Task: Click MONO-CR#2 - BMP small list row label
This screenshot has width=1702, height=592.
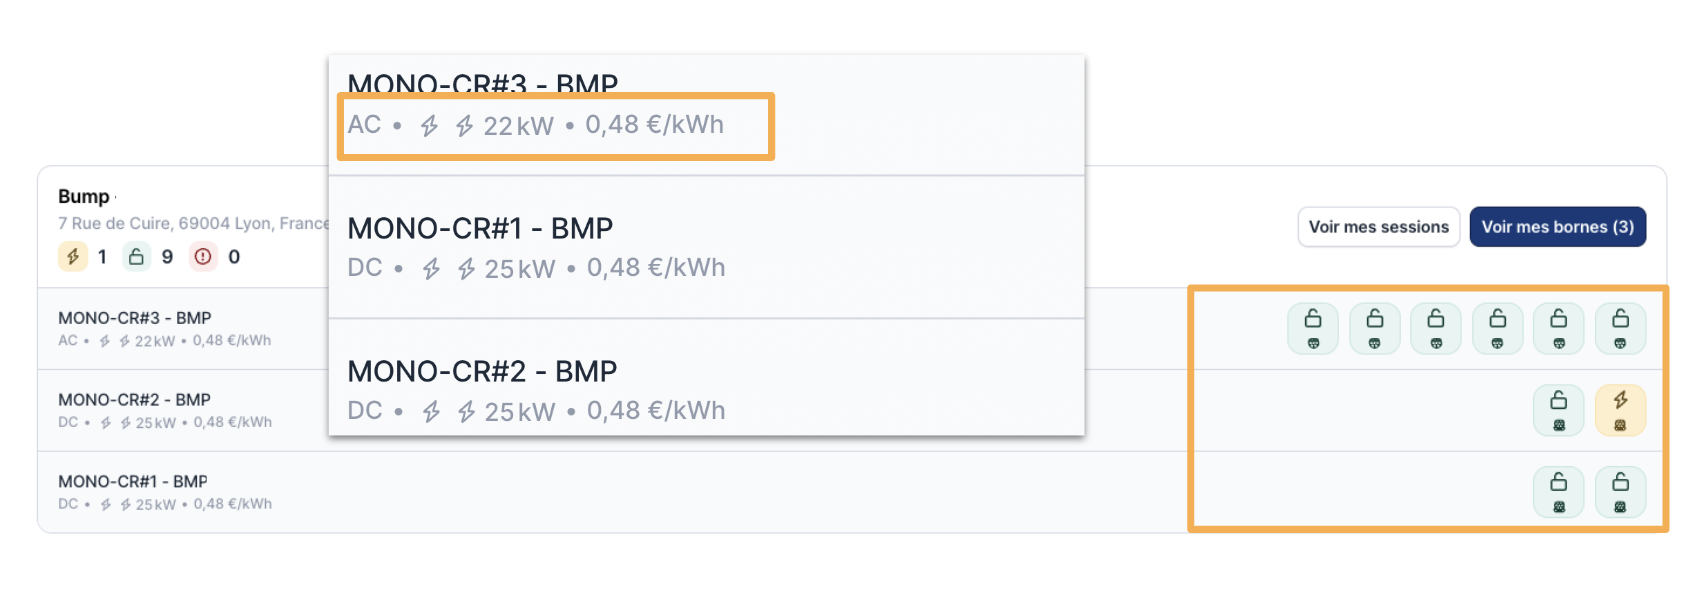Action: tap(134, 400)
